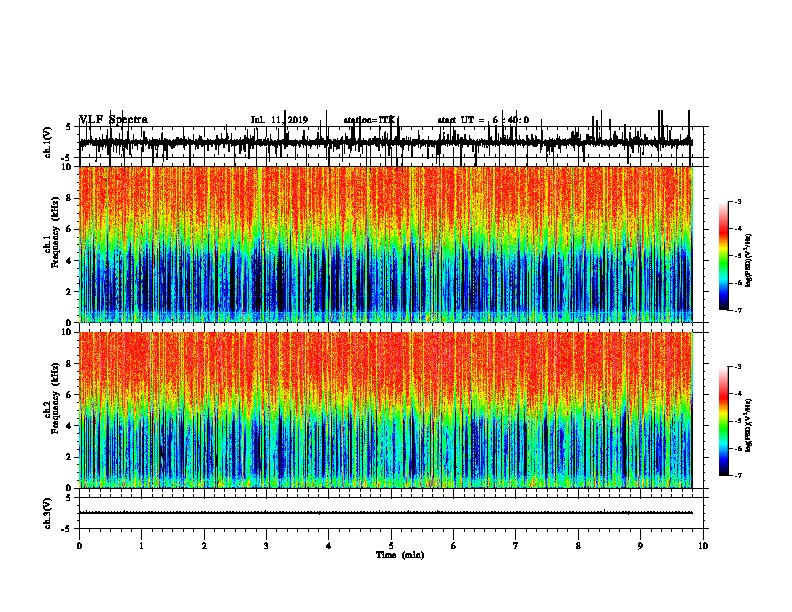Click the "station=ITK" label

coord(369,120)
